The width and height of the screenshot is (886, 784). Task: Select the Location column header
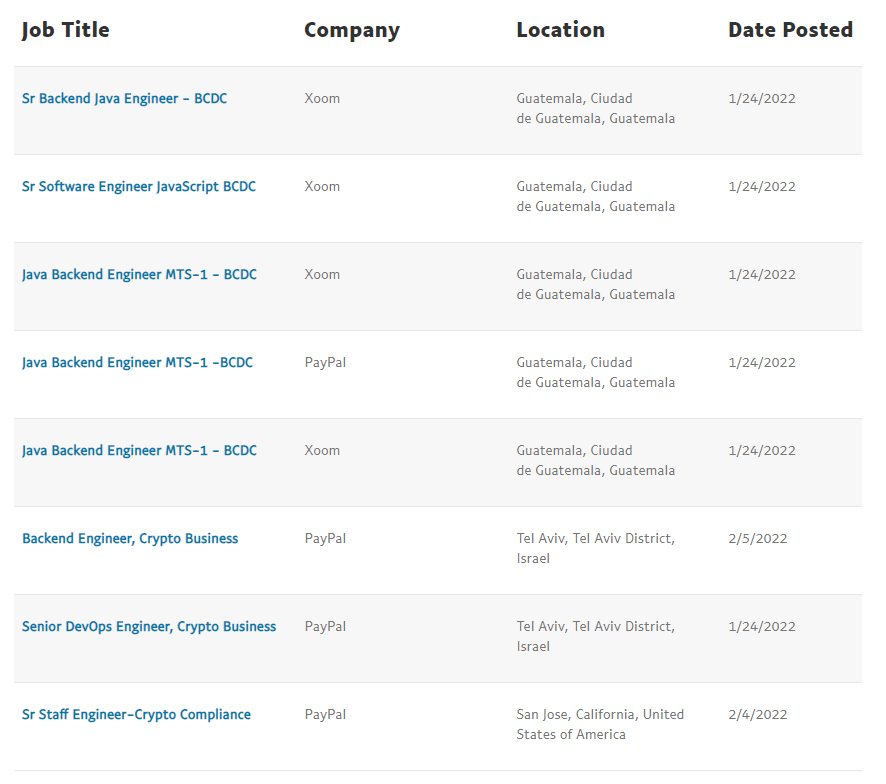click(560, 30)
